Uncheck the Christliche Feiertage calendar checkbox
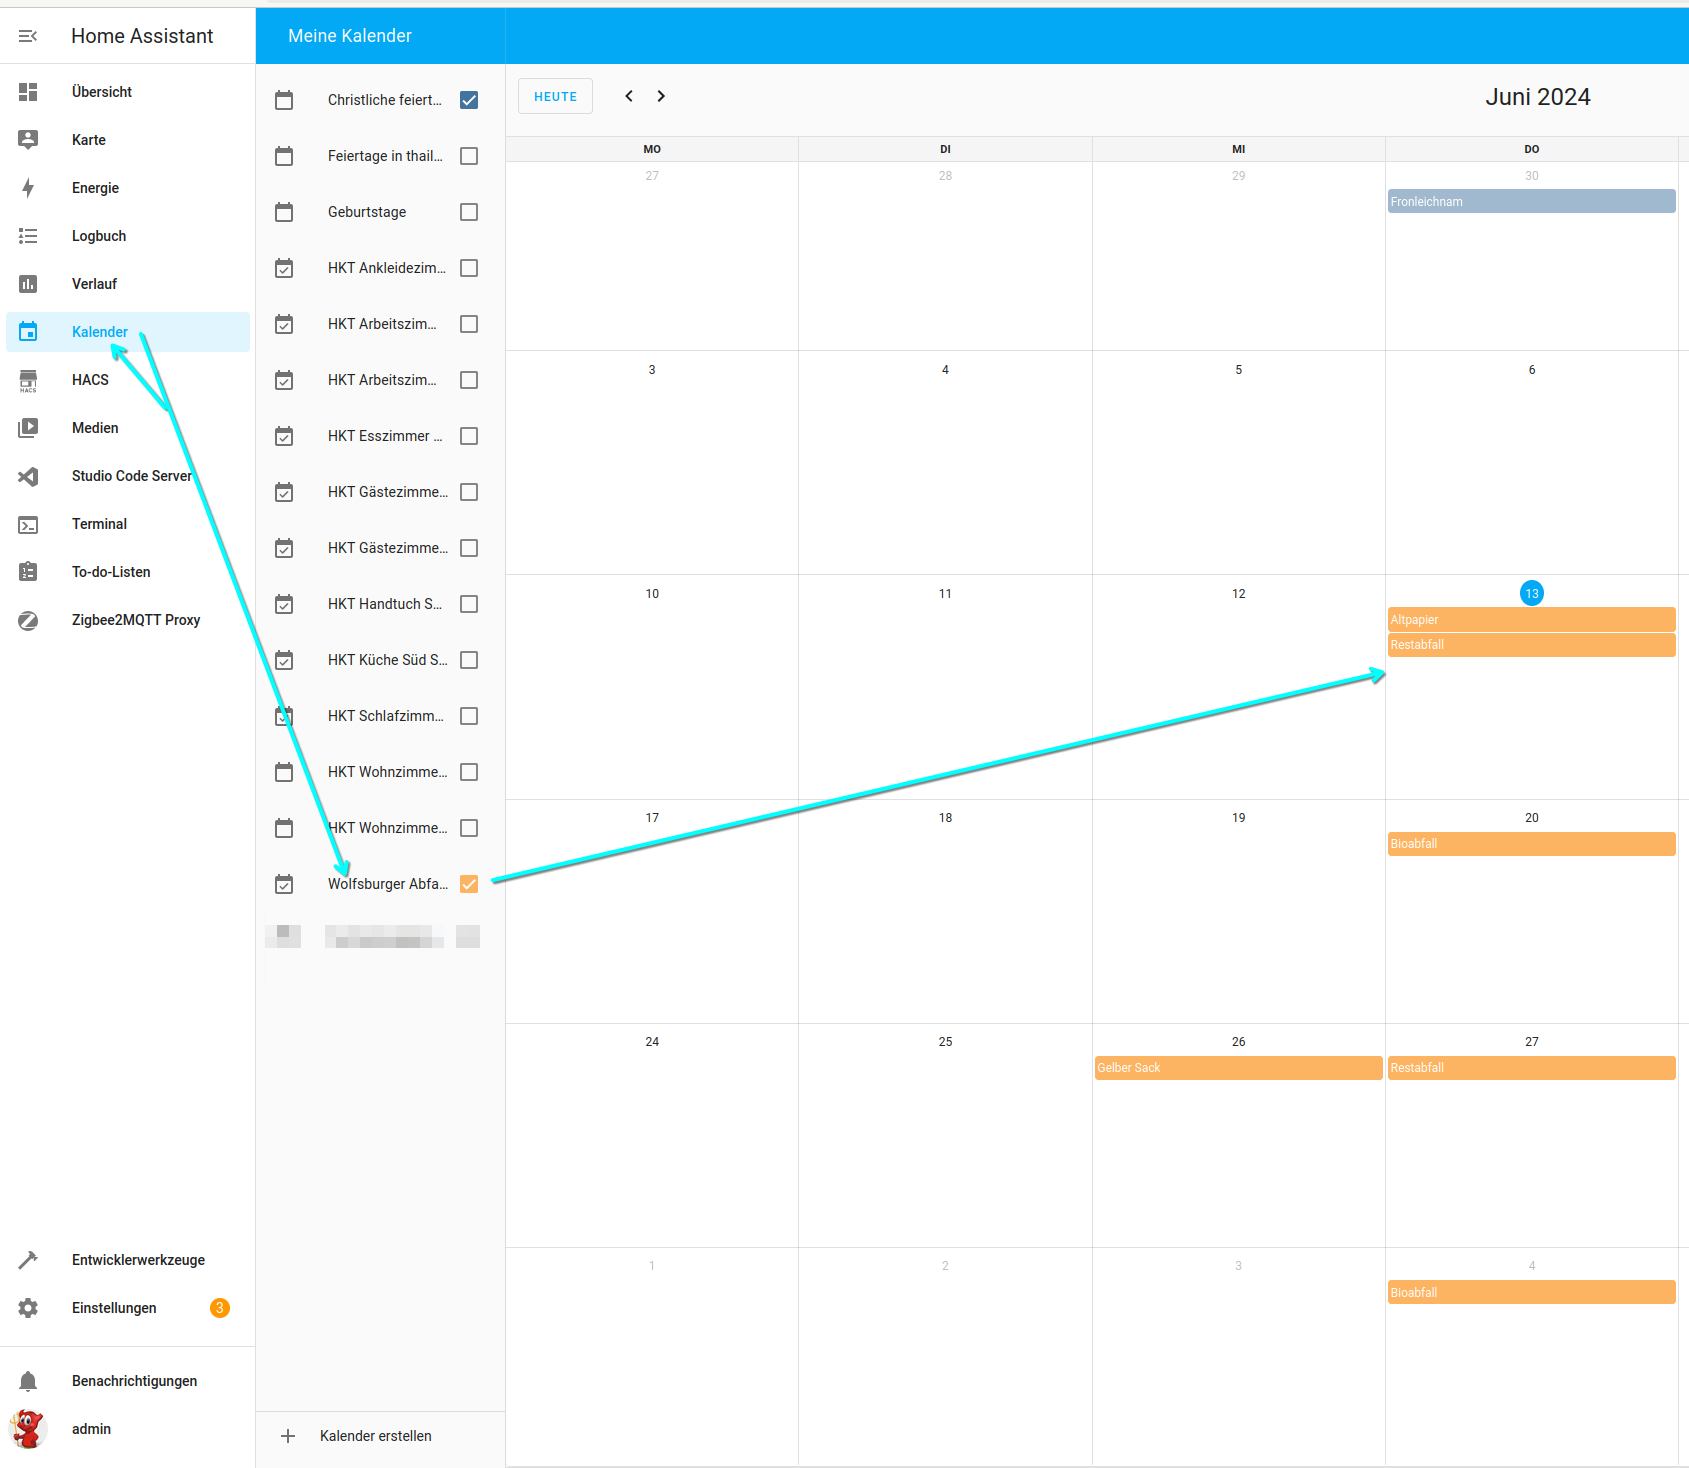Viewport: 1689px width, 1468px height. [469, 100]
